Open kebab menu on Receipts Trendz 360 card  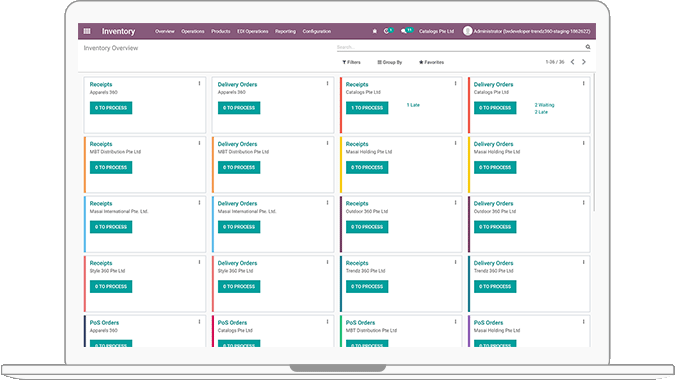(x=455, y=262)
